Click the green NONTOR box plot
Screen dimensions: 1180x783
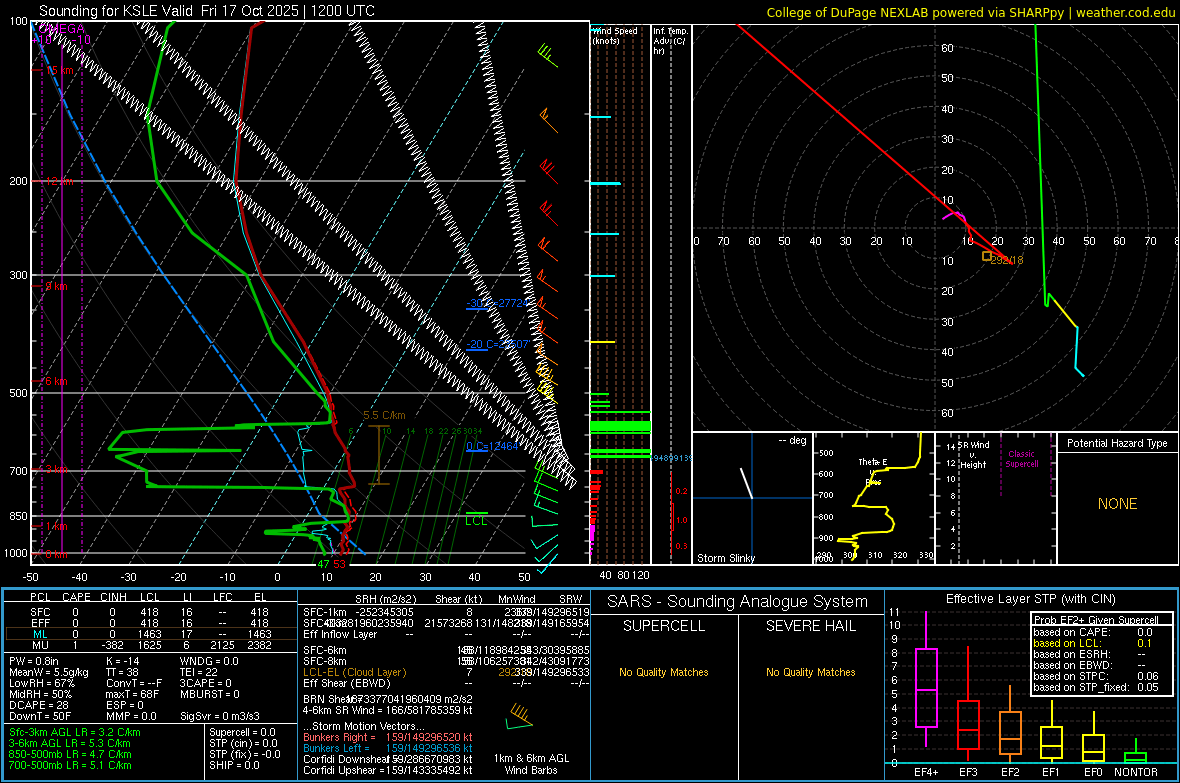[1135, 756]
